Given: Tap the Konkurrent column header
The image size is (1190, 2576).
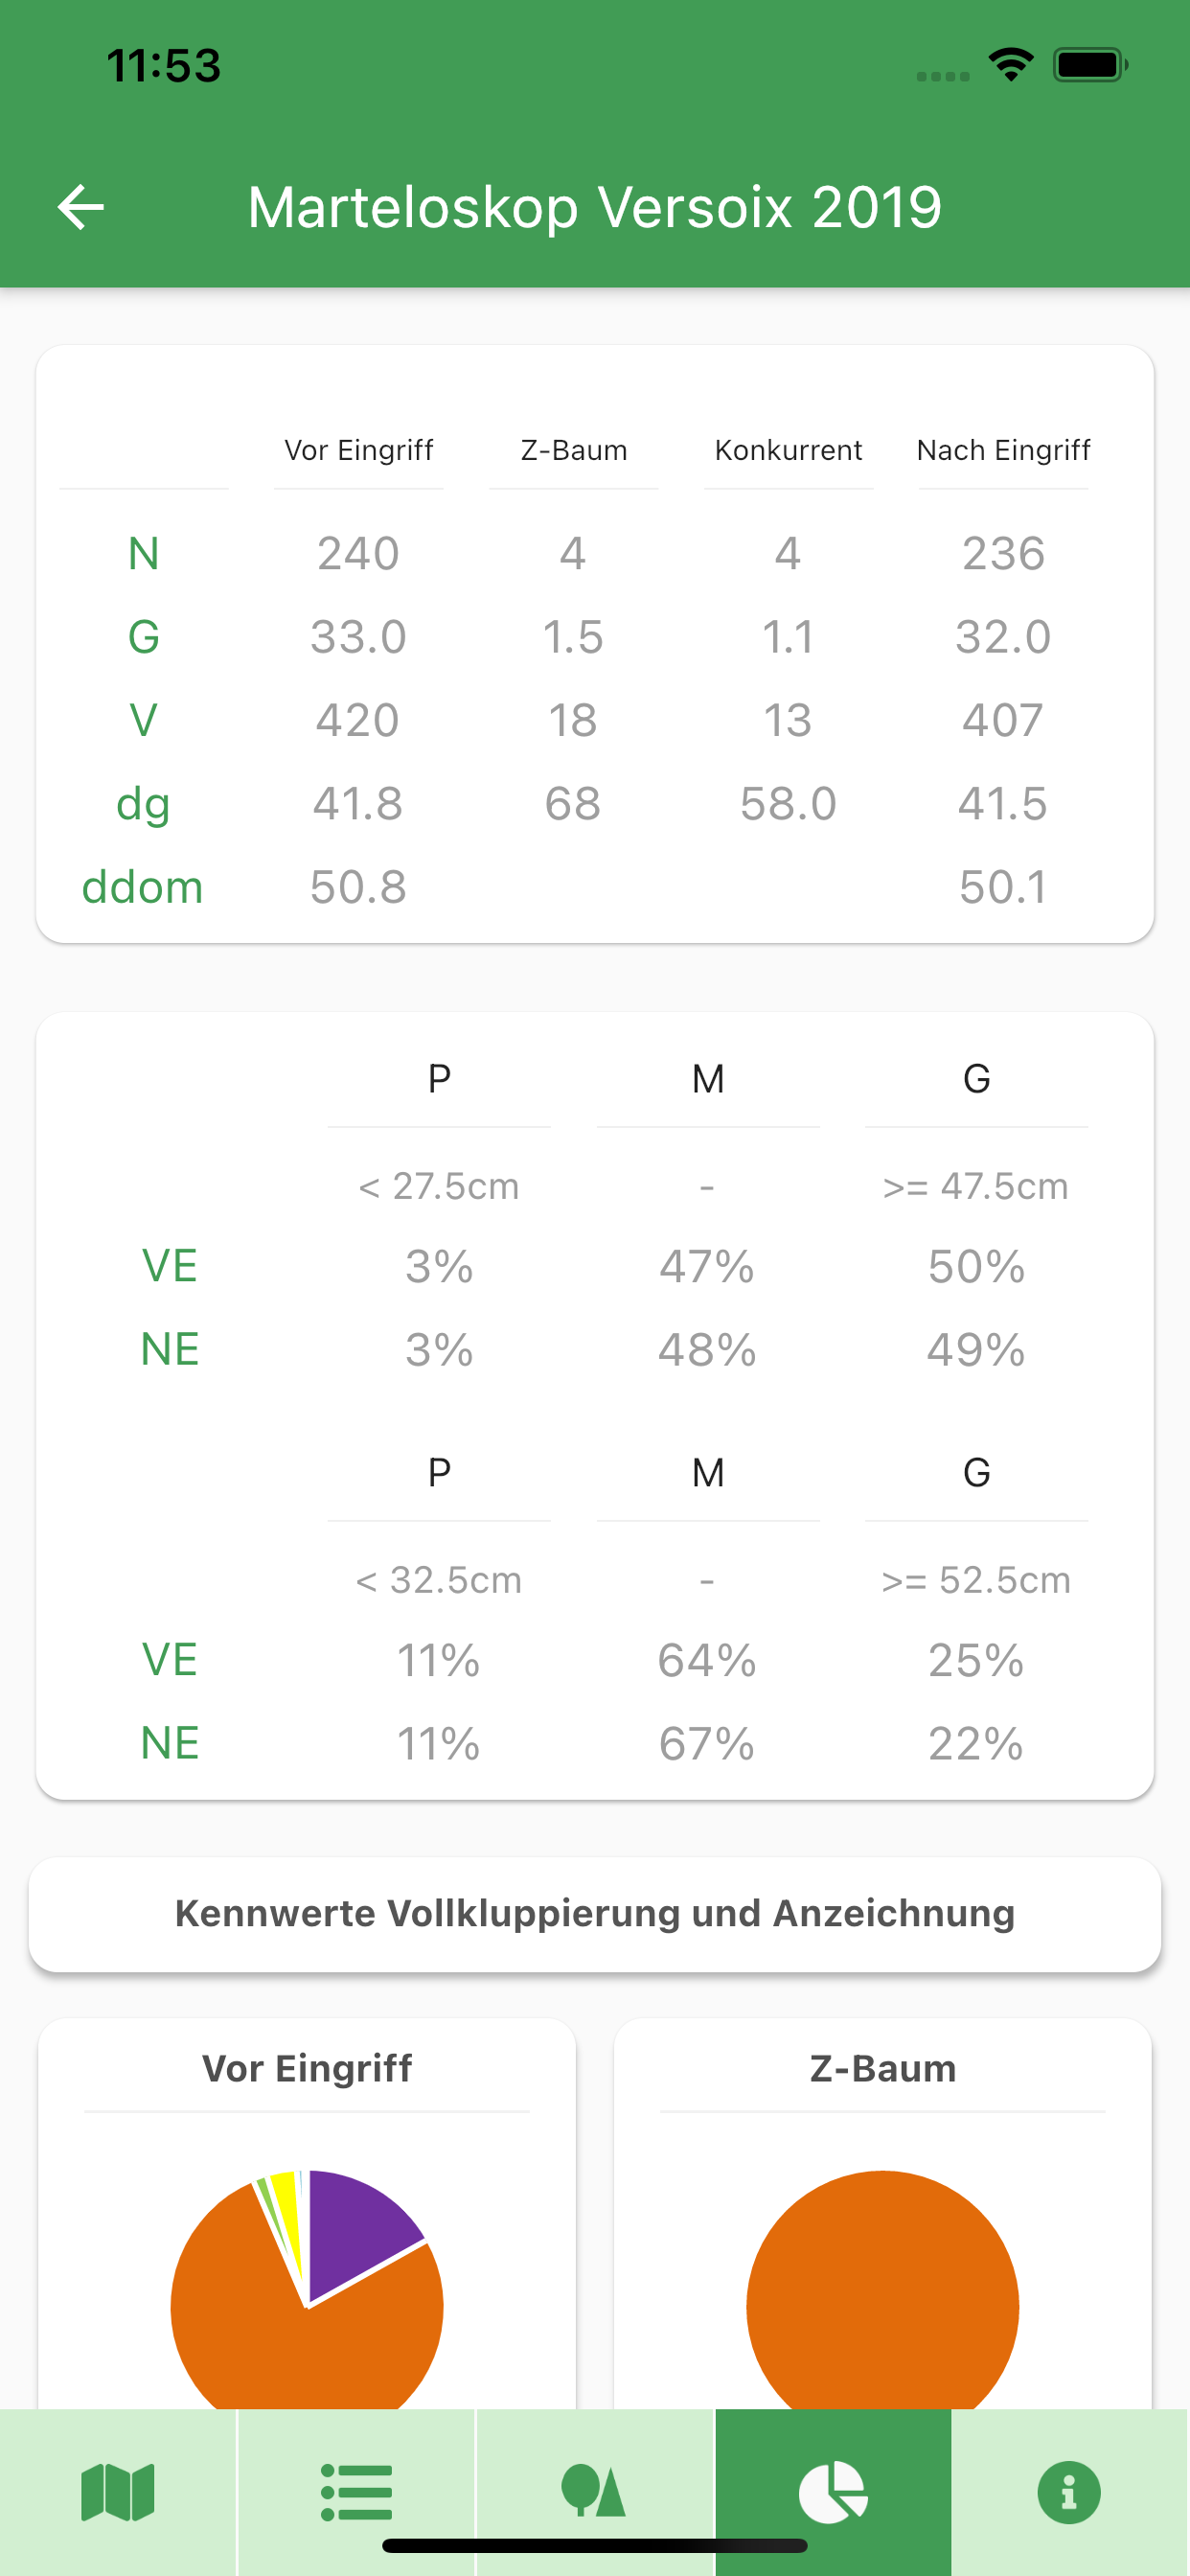Looking at the screenshot, I should click(x=788, y=450).
